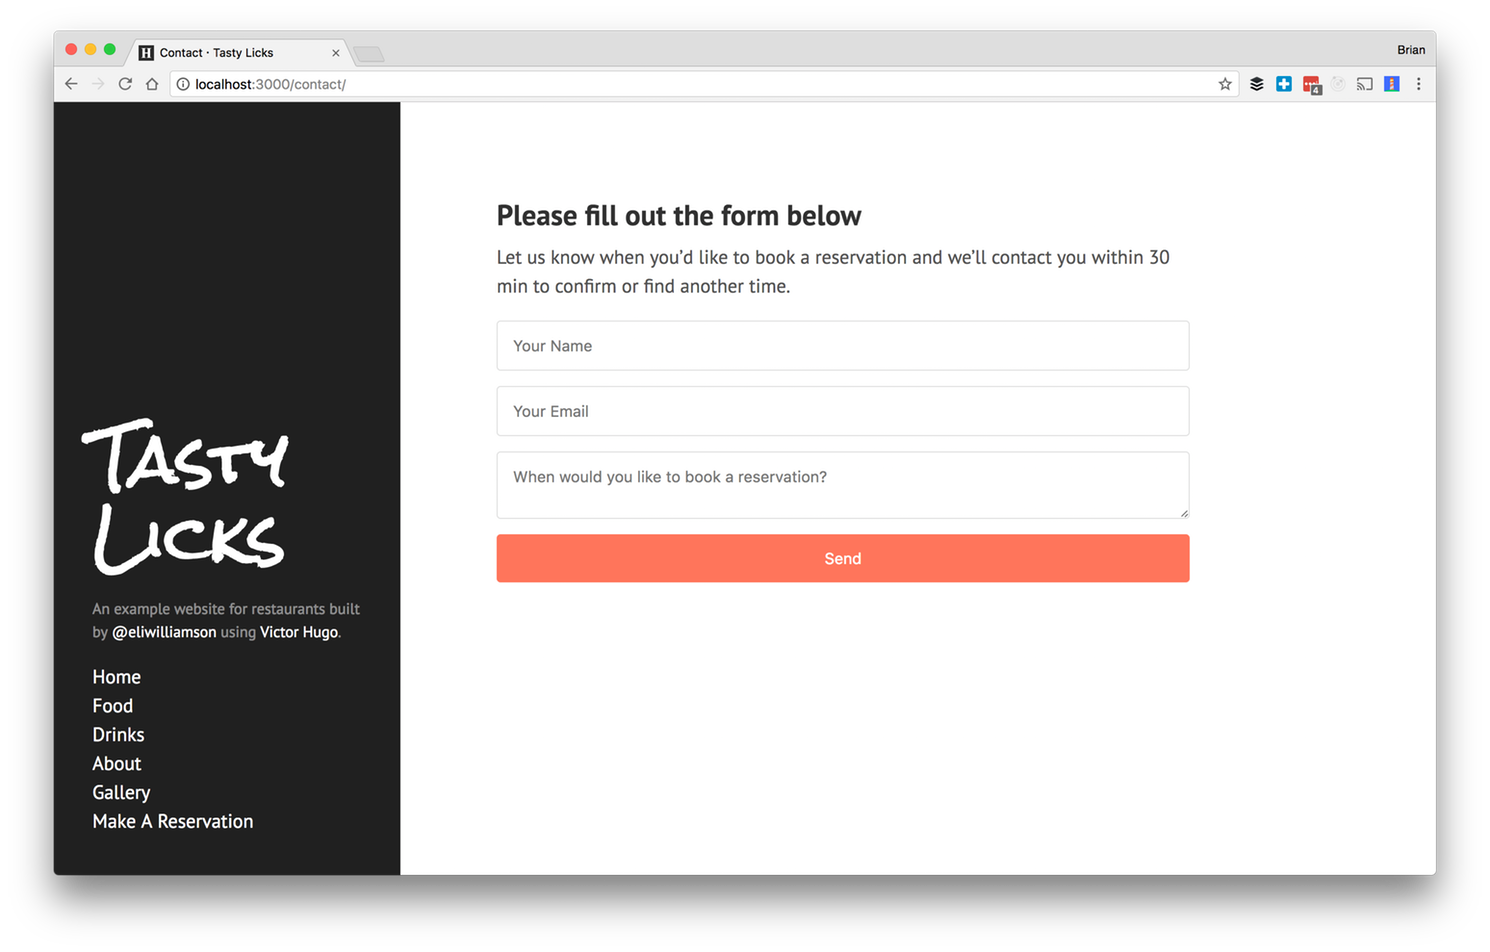The image size is (1490, 952).
Task: Follow the @eliwilliamson link
Action: (x=164, y=632)
